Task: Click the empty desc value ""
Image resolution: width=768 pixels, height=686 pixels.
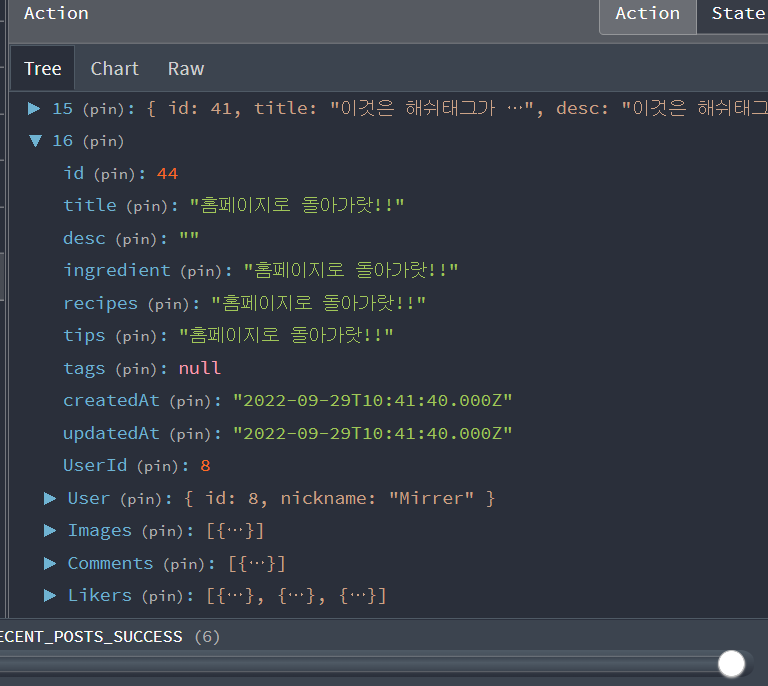Action: 189,238
